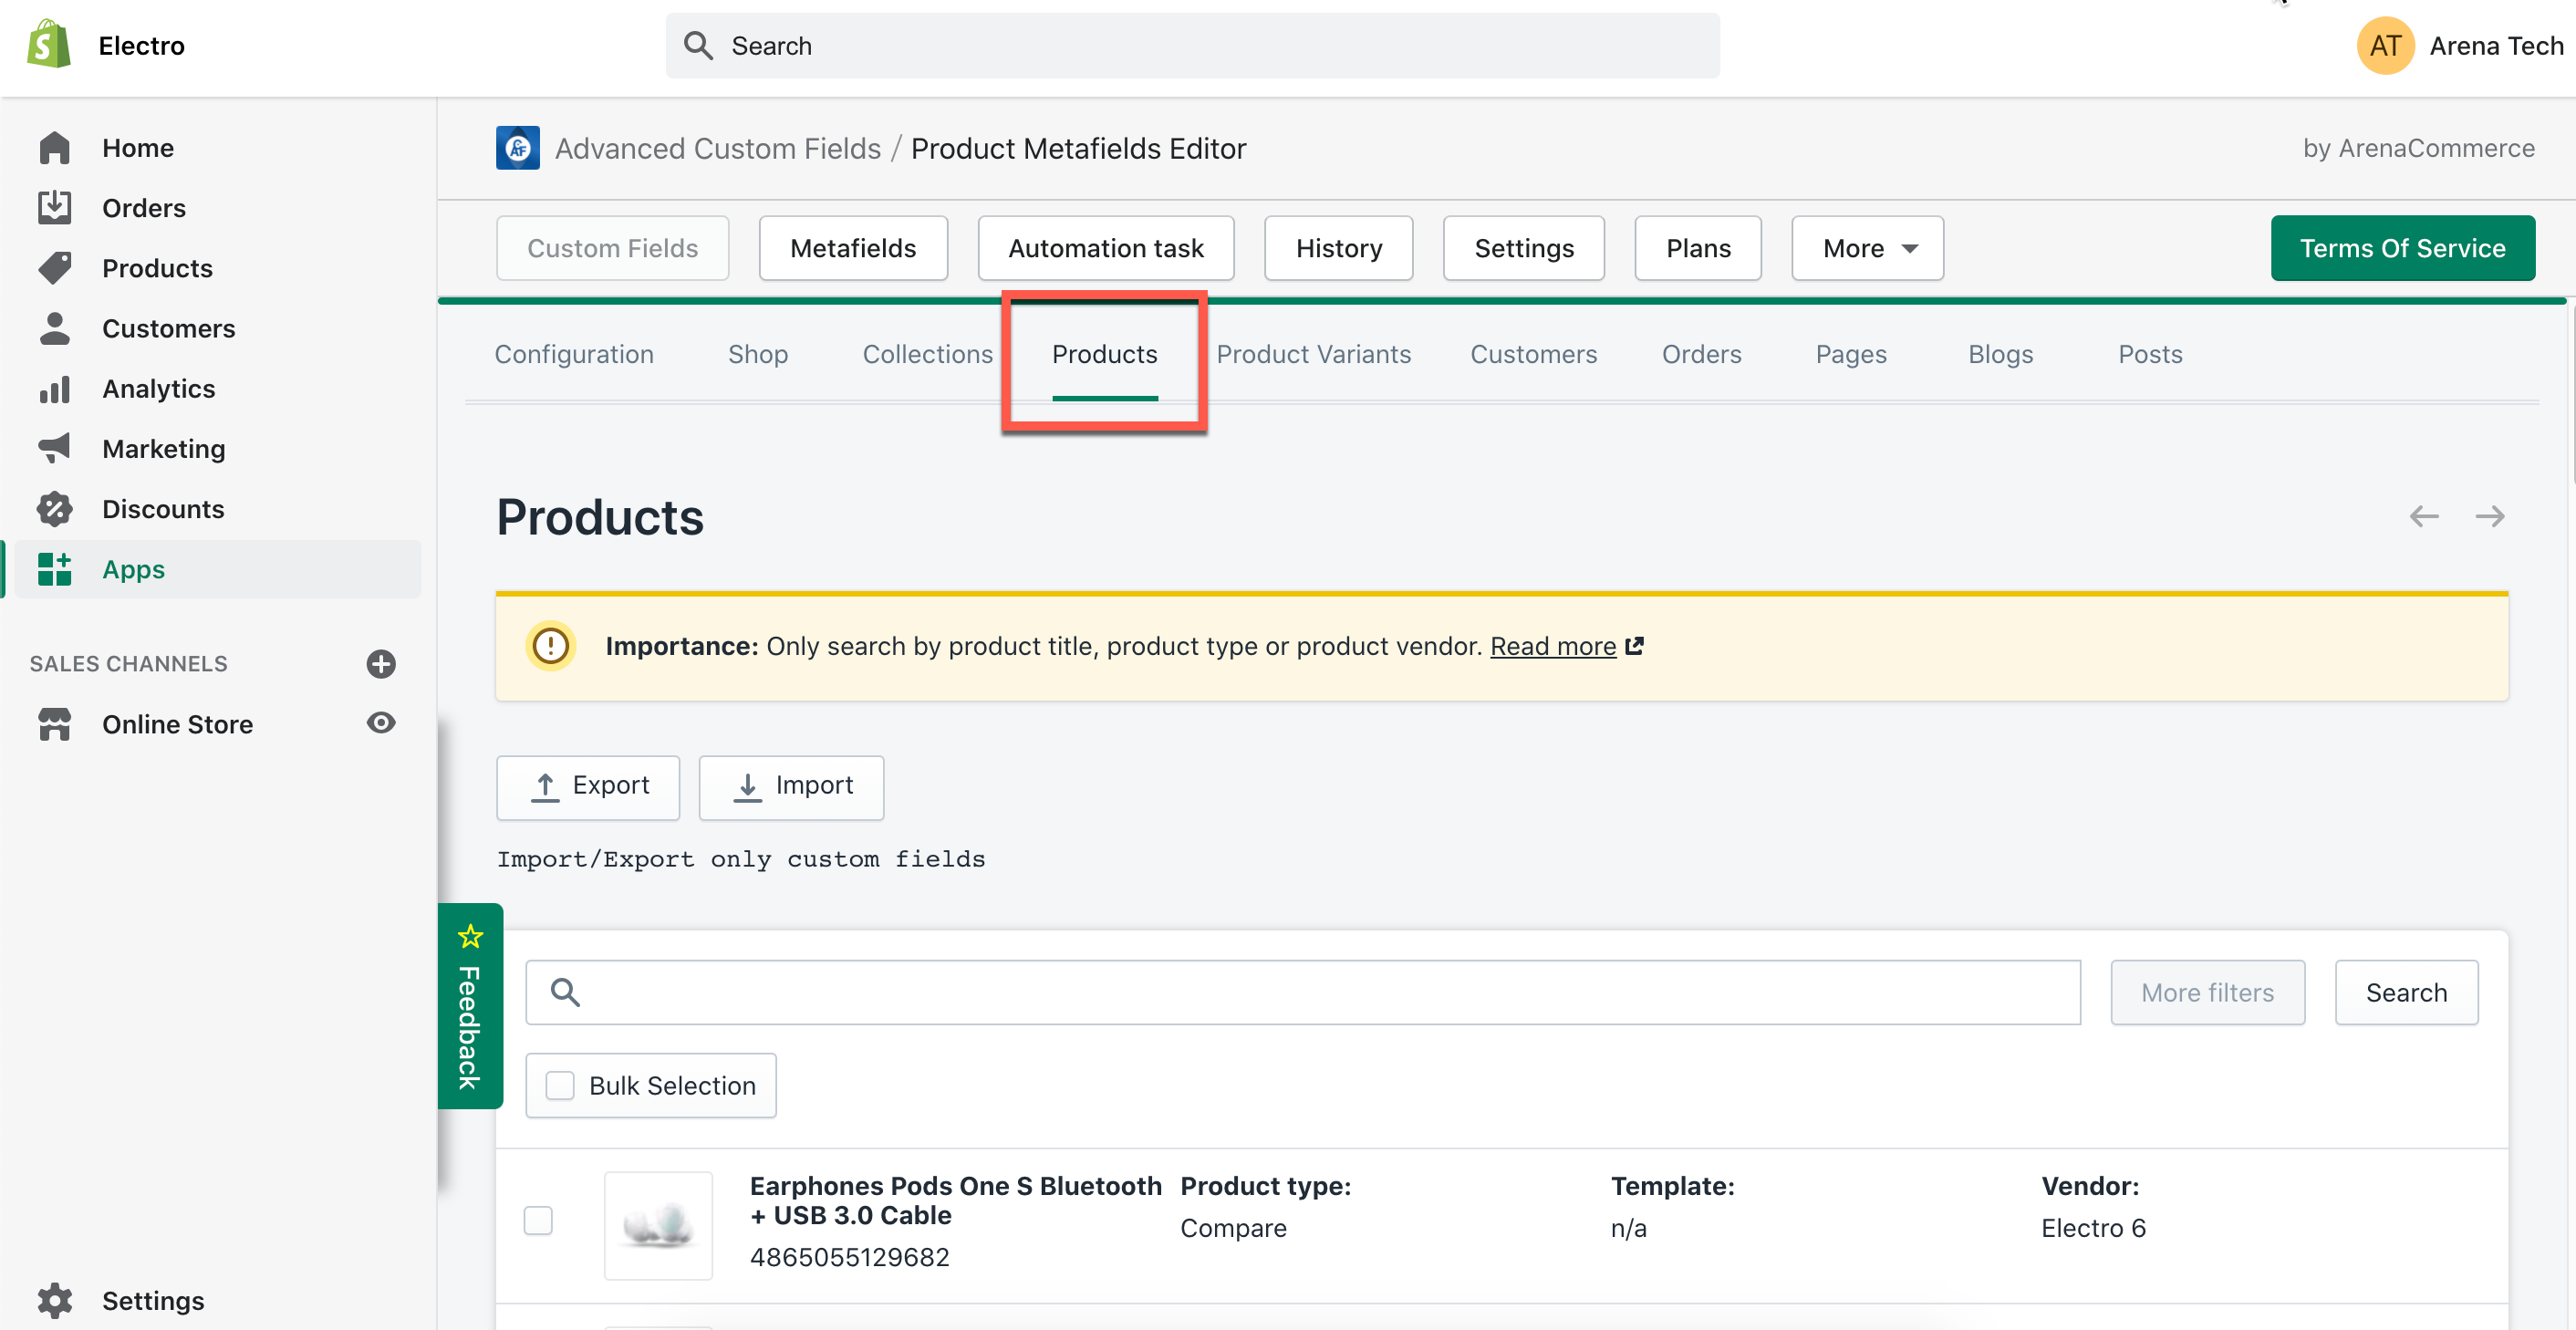This screenshot has height=1330, width=2576.
Task: Follow the Read more link
Action: [x=1552, y=646]
